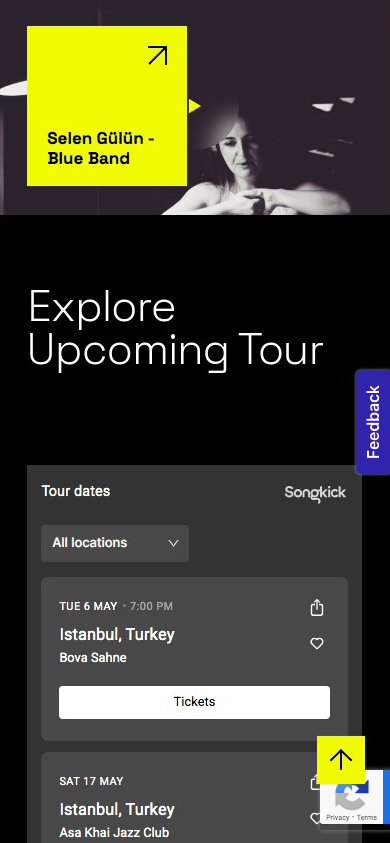Click the chevron in the All locations selector
This screenshot has height=843, width=390.
[173, 544]
